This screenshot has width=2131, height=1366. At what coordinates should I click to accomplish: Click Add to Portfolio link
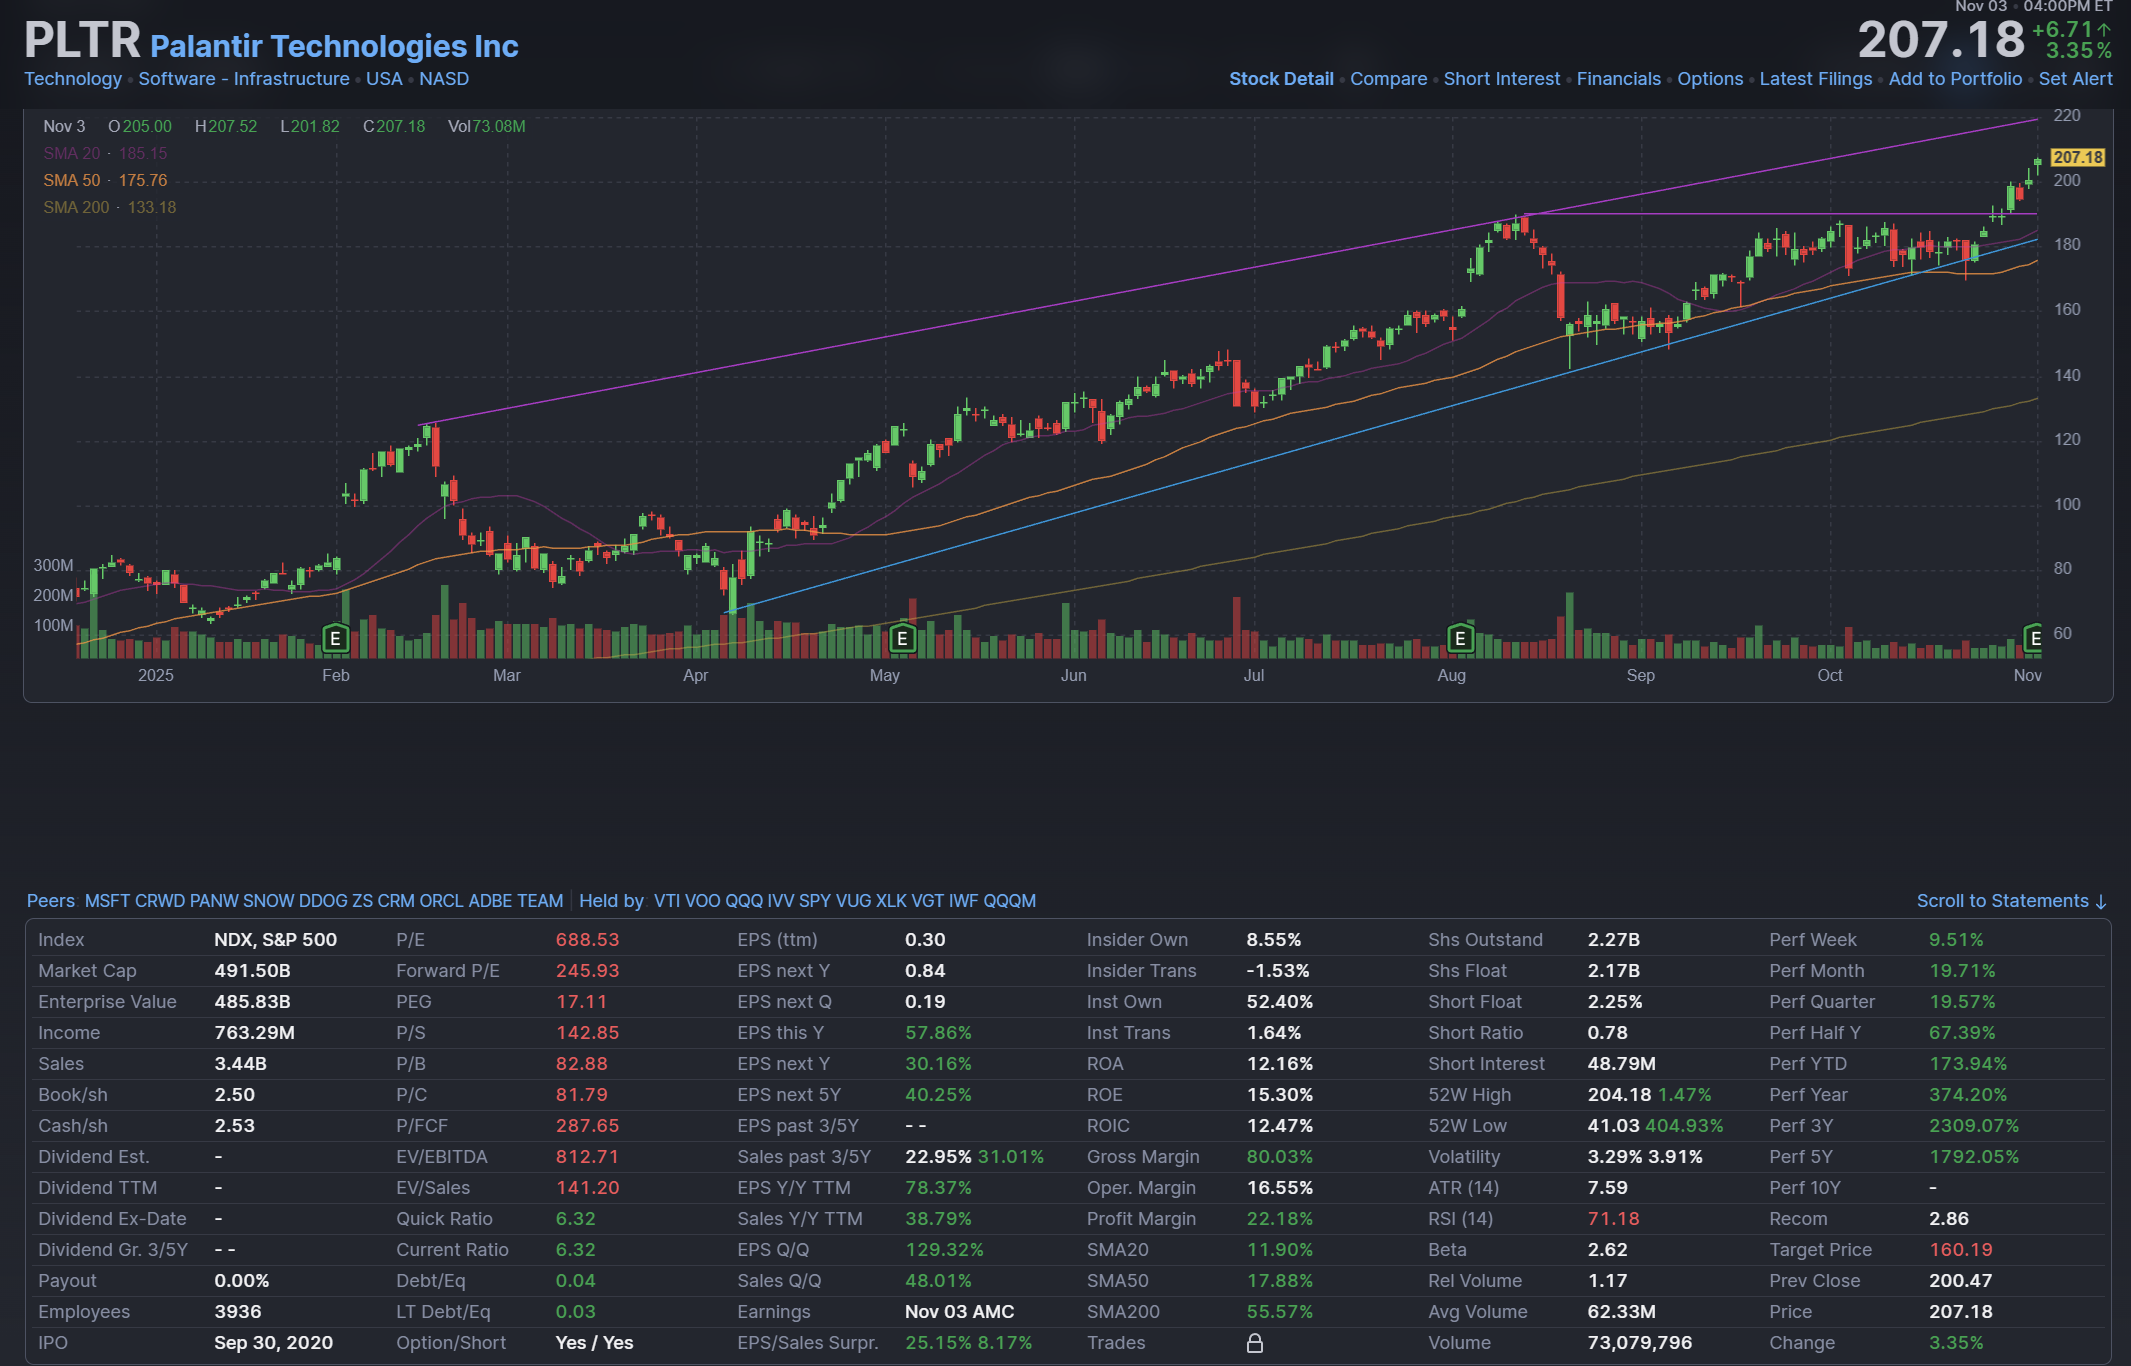(1954, 79)
